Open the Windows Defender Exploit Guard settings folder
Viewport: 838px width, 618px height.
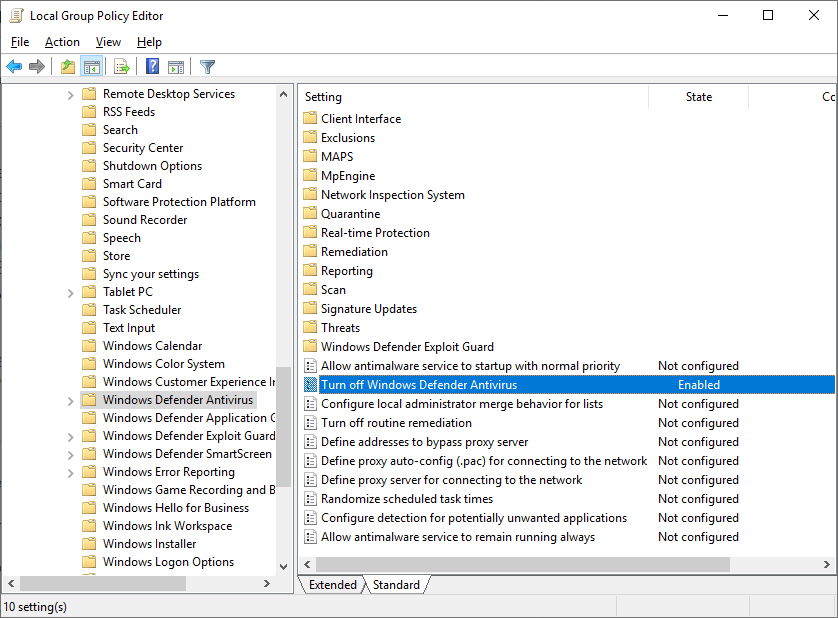407,346
